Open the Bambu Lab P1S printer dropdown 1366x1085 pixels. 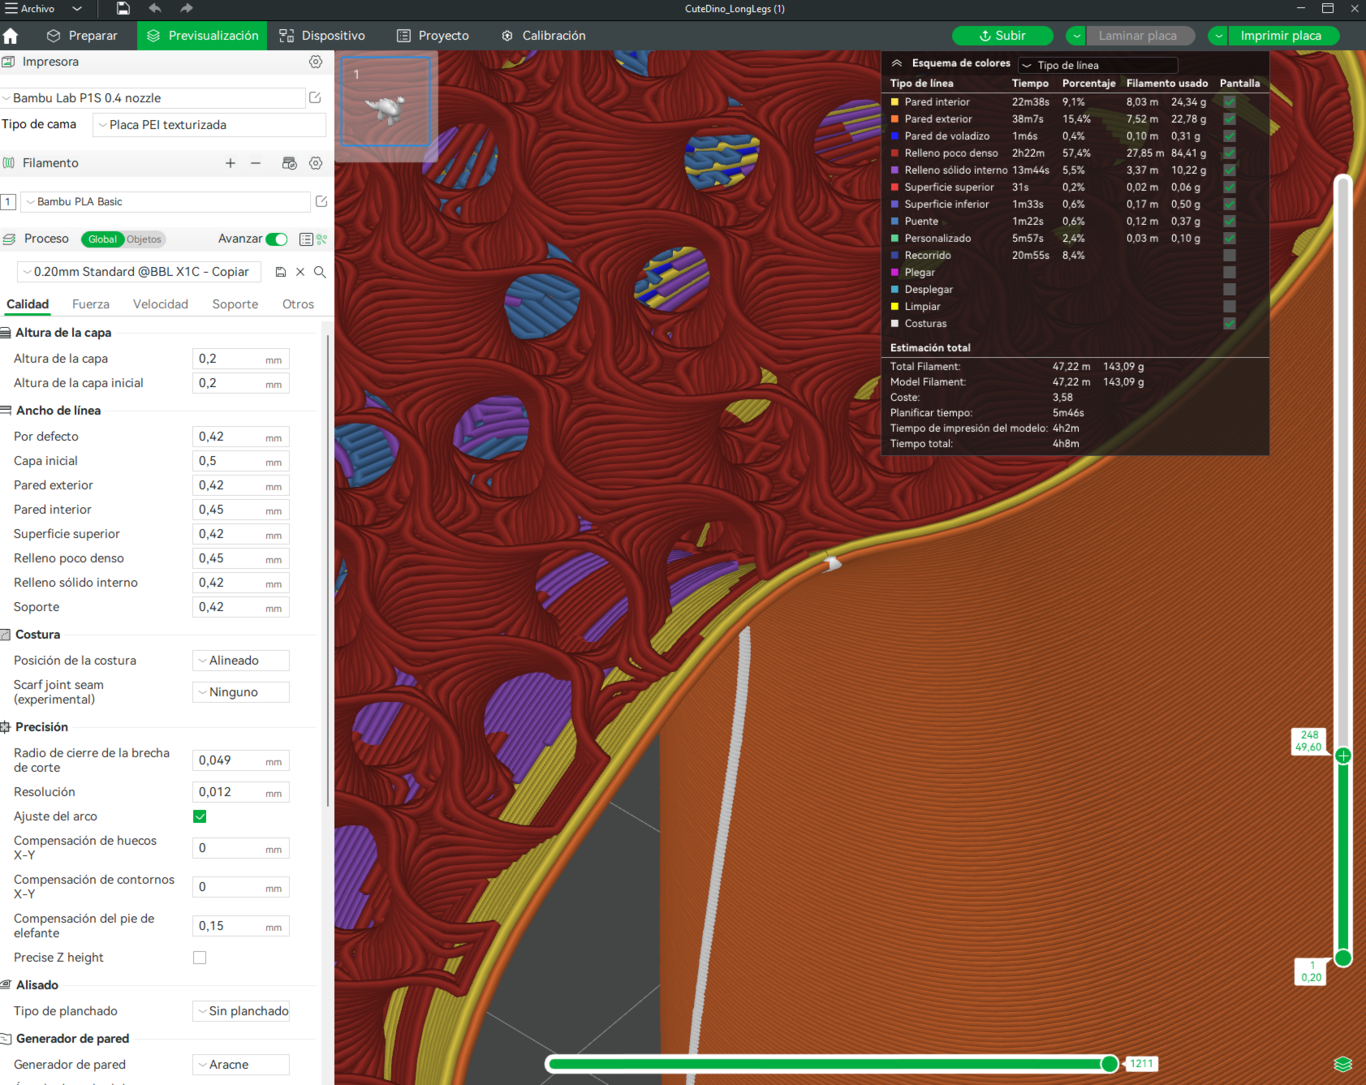[153, 98]
